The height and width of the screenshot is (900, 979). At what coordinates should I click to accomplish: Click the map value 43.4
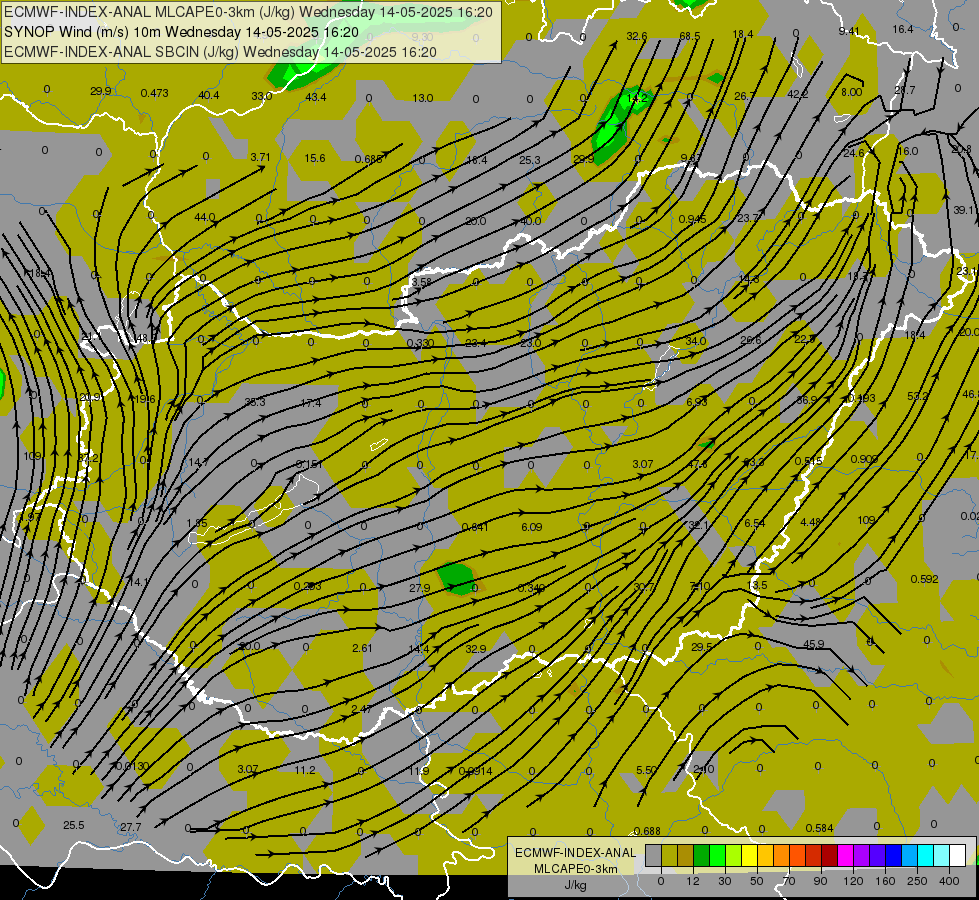316,97
